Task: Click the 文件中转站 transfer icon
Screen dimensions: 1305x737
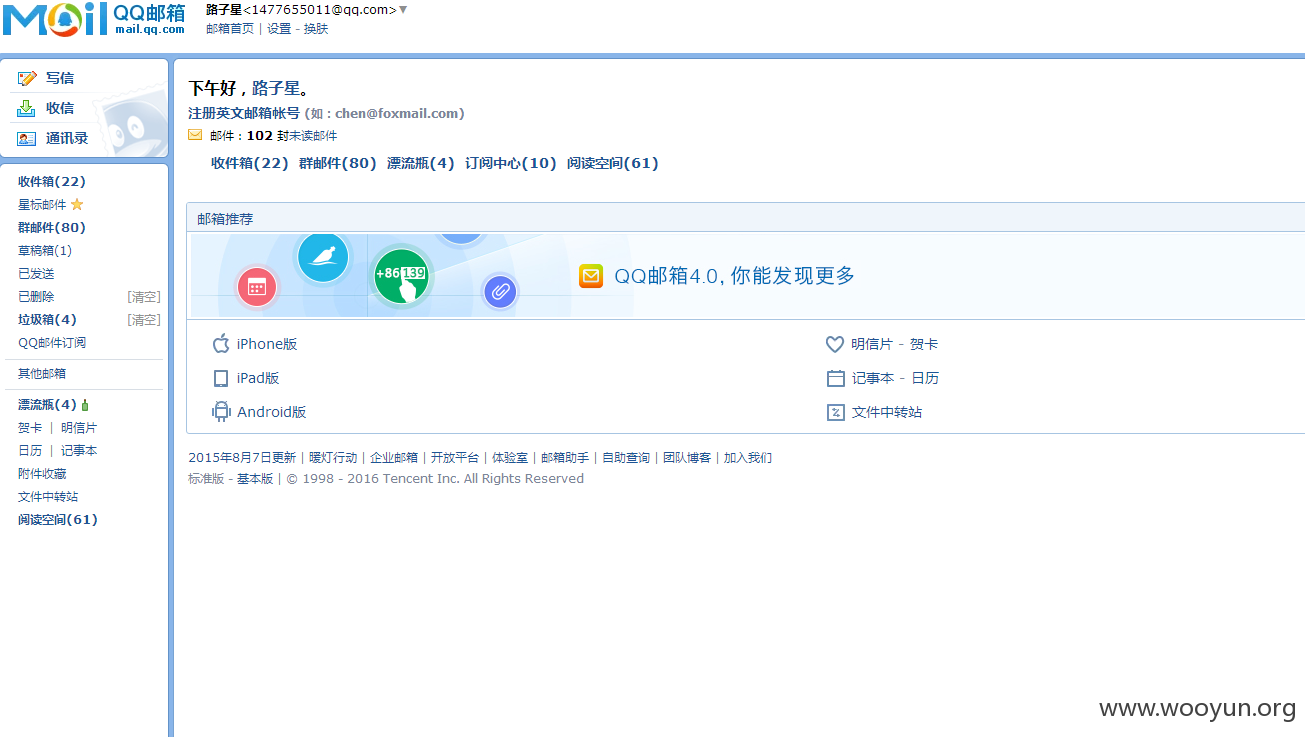Action: tap(836, 412)
